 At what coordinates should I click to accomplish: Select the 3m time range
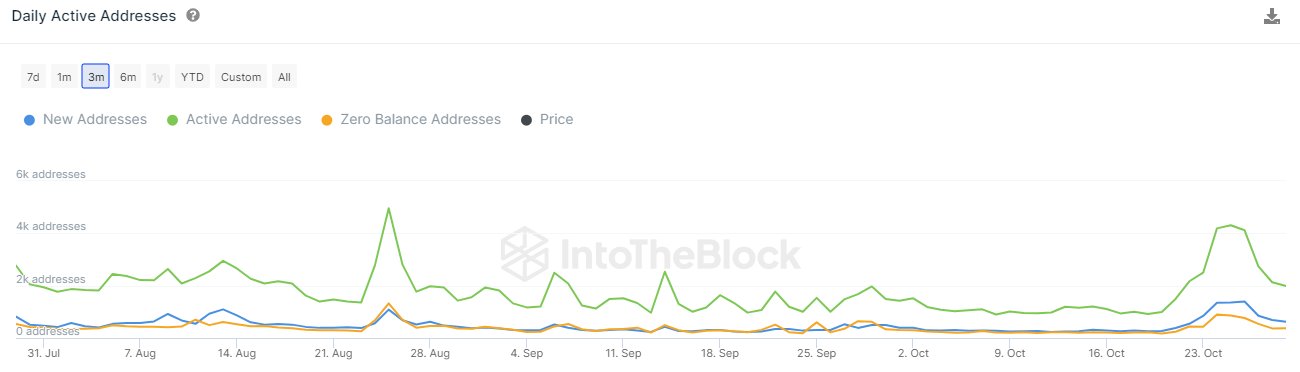click(96, 77)
